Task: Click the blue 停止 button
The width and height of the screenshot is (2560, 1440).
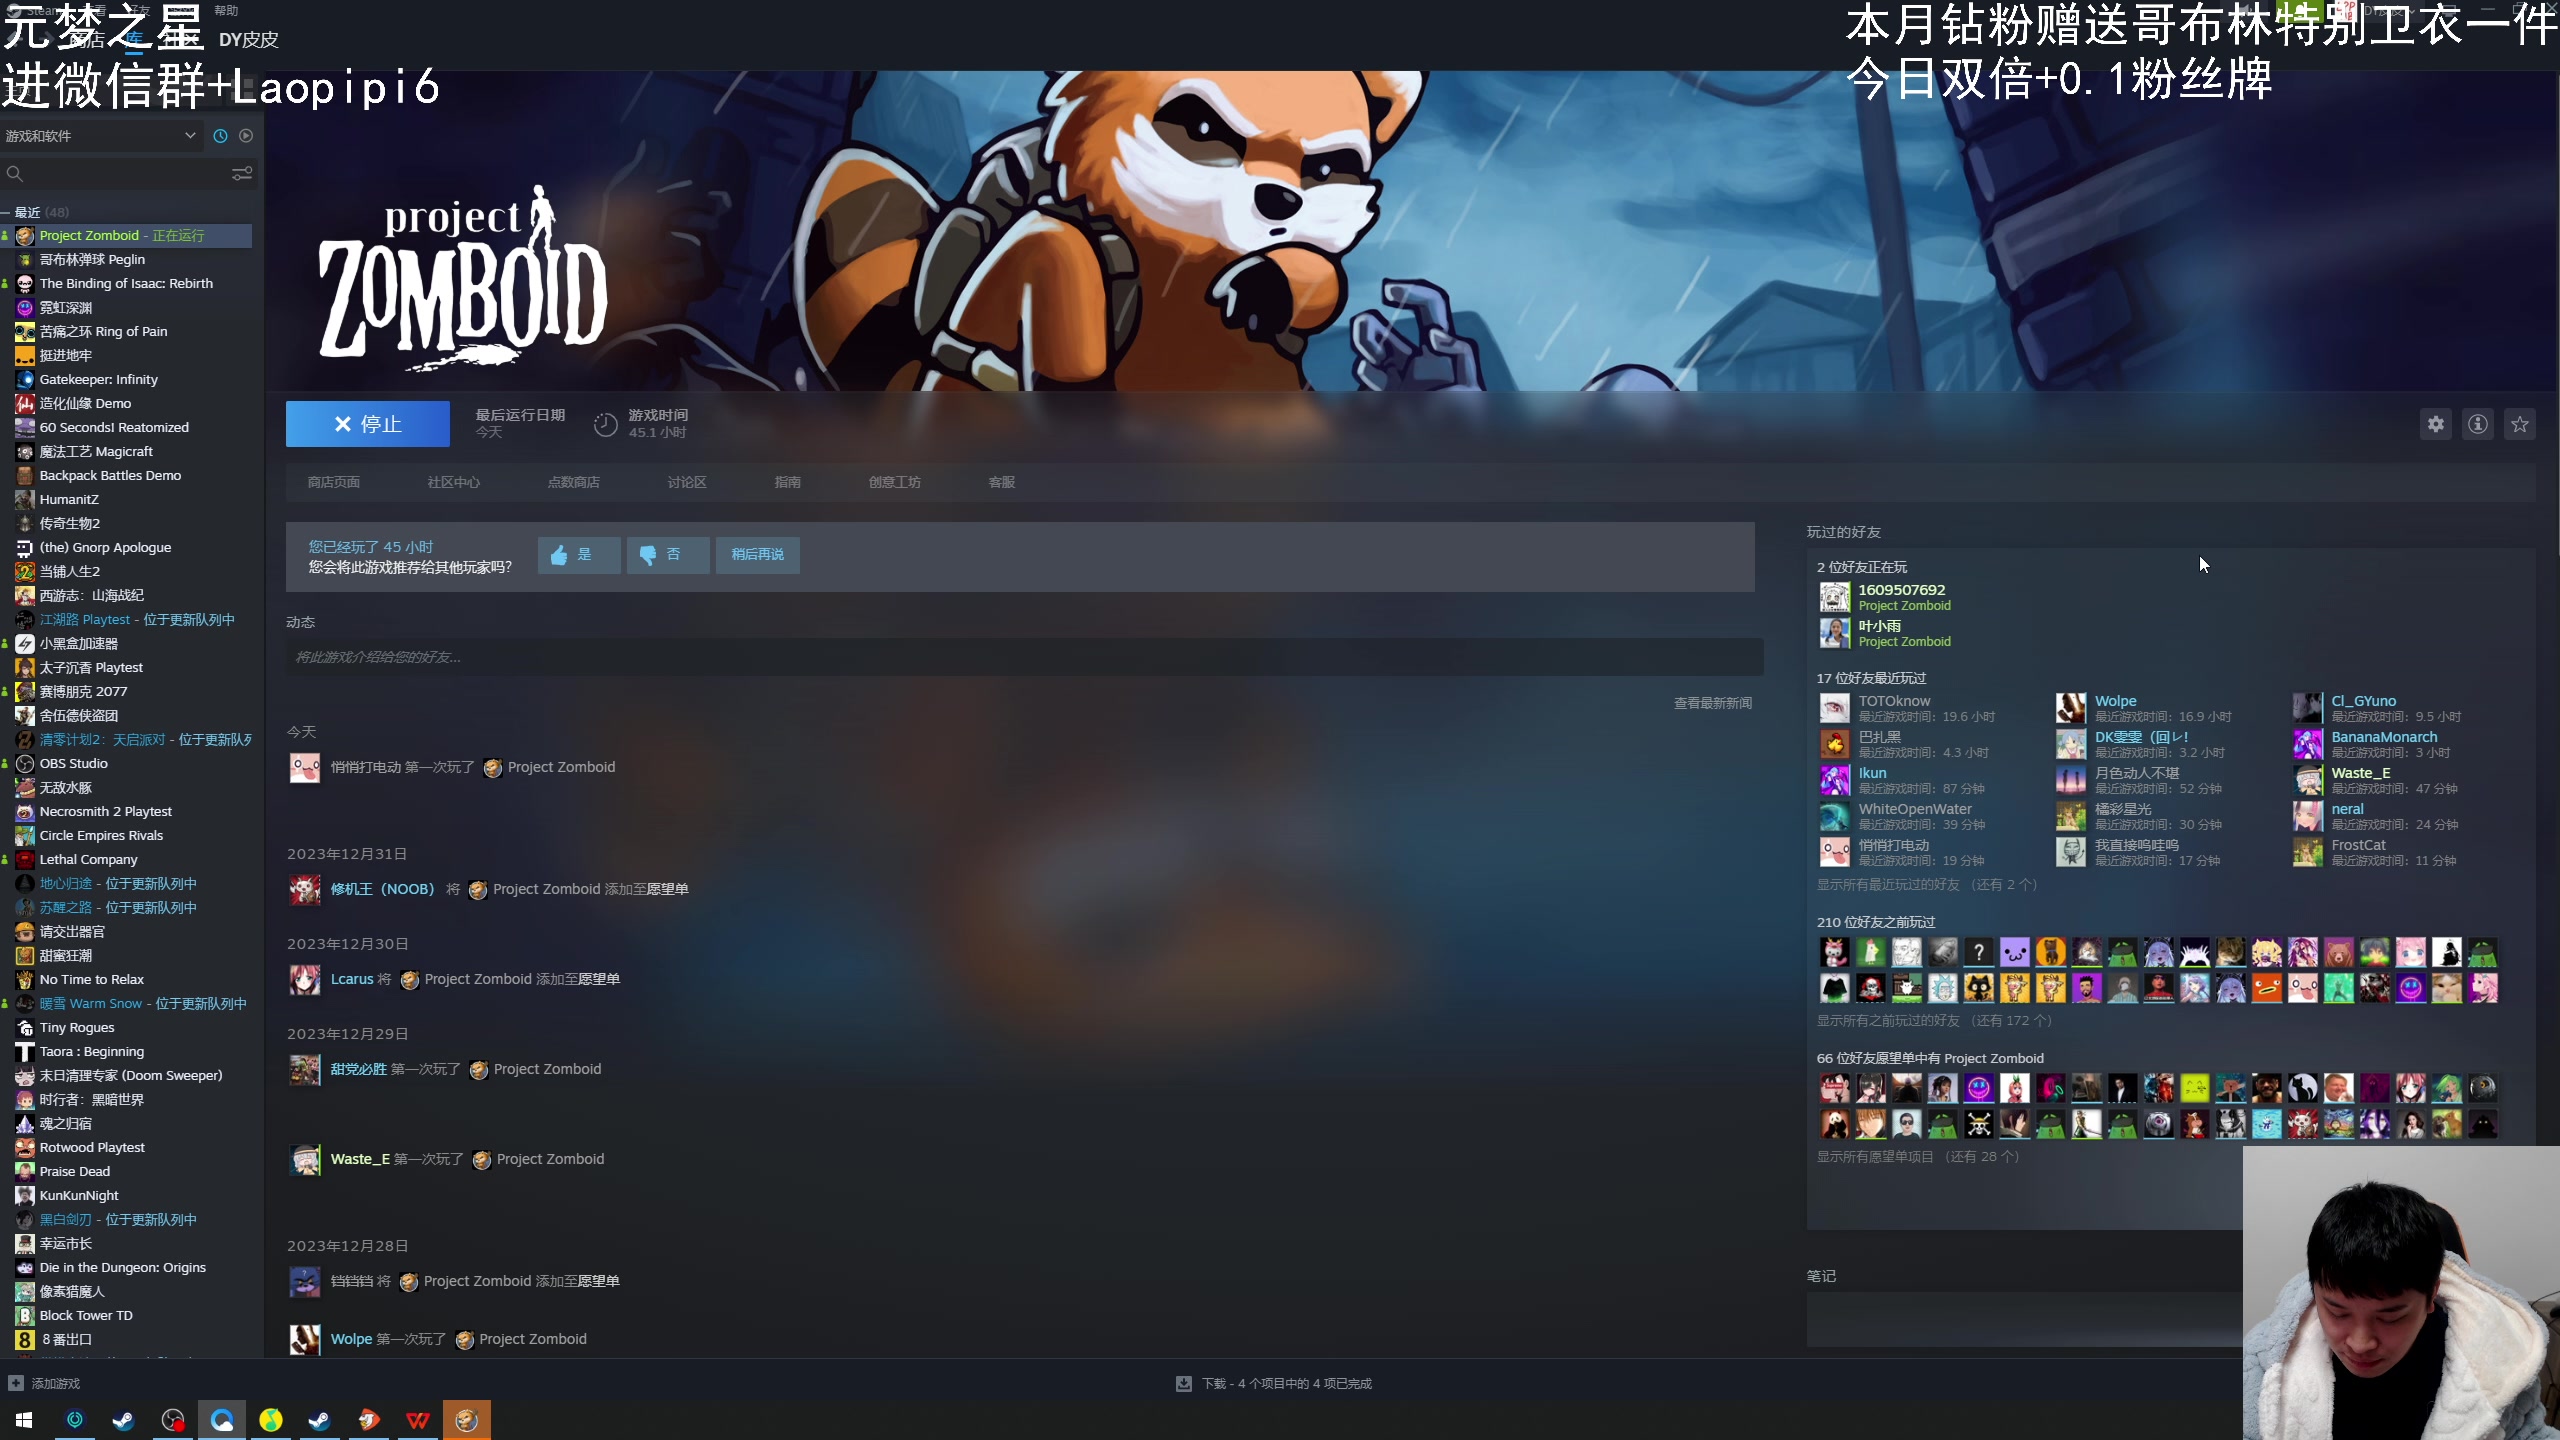Action: pyautogui.click(x=368, y=424)
